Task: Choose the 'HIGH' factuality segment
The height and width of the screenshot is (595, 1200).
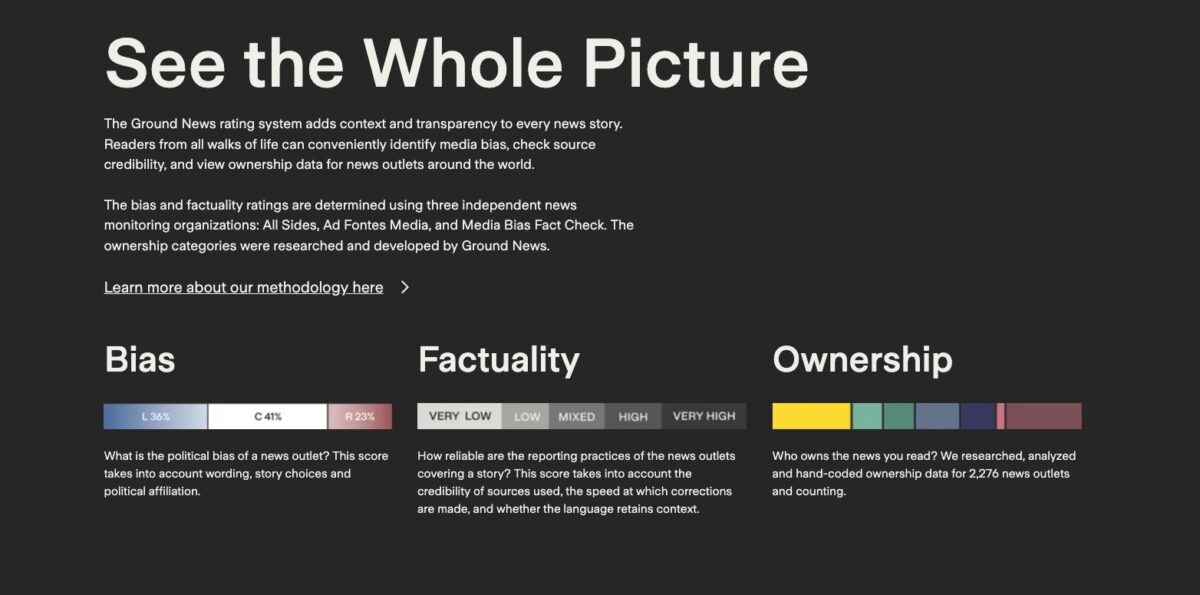Action: pyautogui.click(x=633, y=416)
